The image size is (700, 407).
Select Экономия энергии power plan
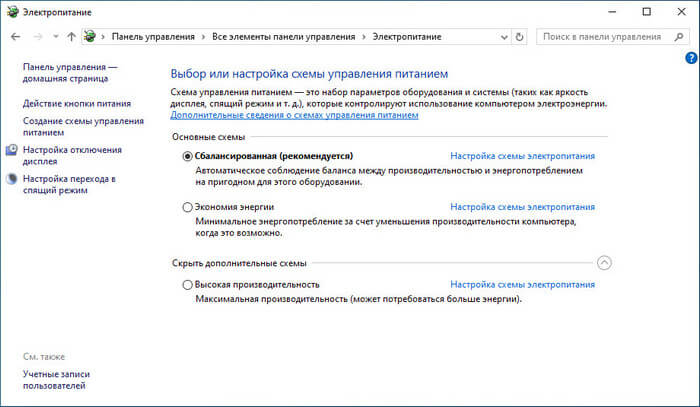188,207
